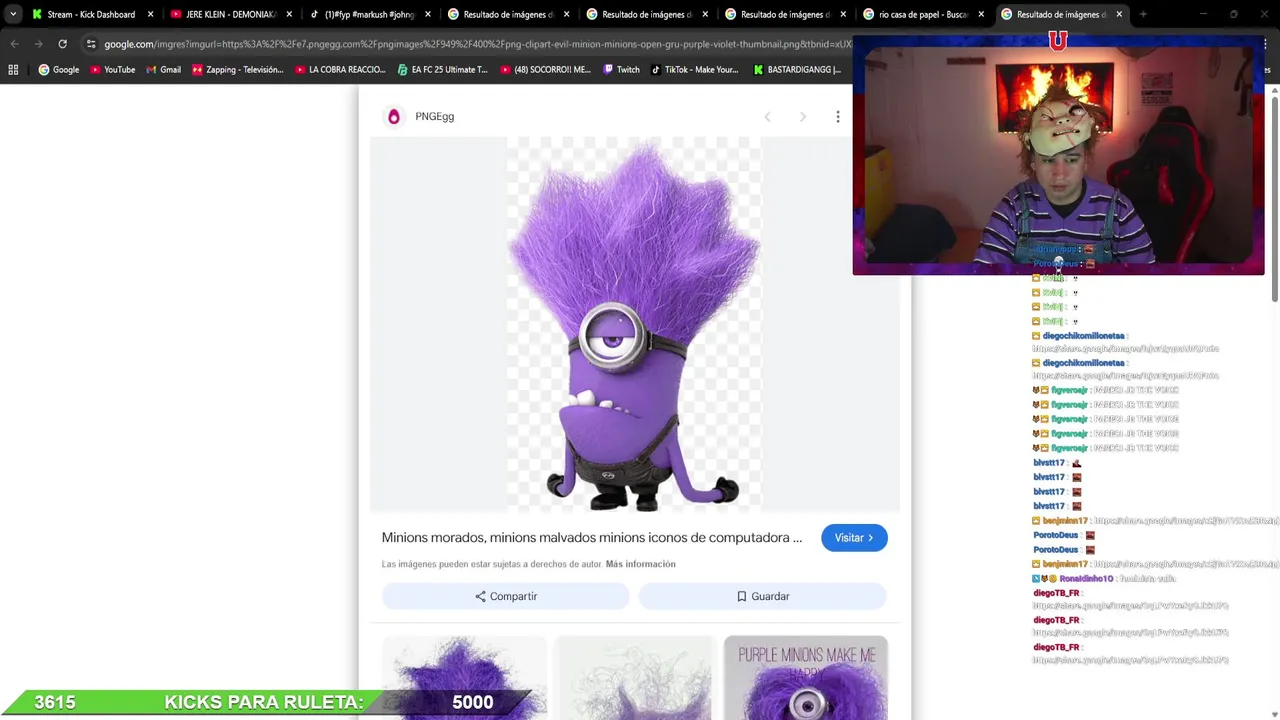1280x720 pixels.
Task: Close the JERE KLEIN YouTube tab
Action: (289, 14)
